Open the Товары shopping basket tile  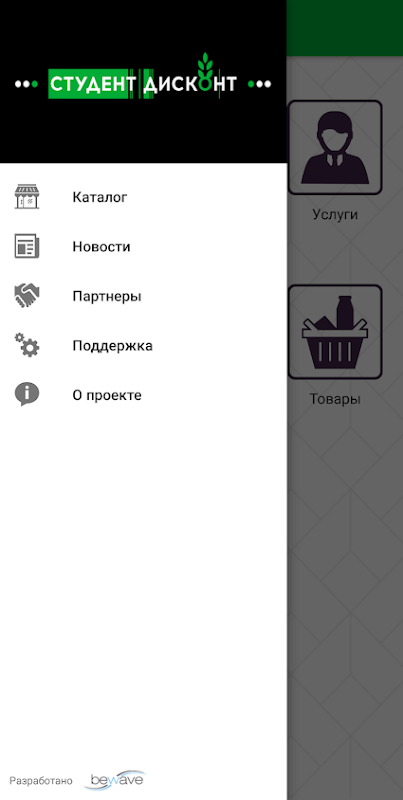(x=335, y=332)
